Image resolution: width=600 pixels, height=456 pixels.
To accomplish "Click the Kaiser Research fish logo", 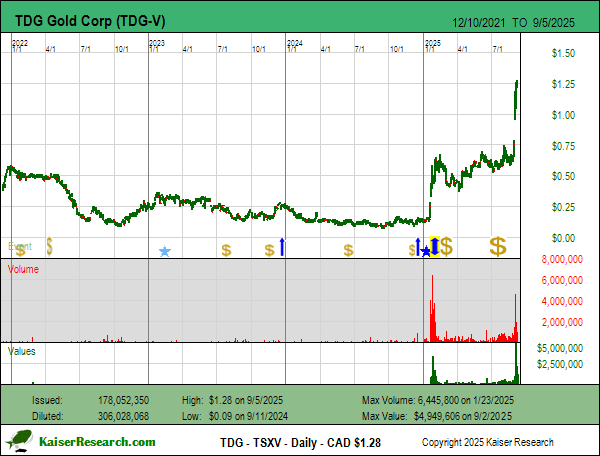I will pos(19,441).
